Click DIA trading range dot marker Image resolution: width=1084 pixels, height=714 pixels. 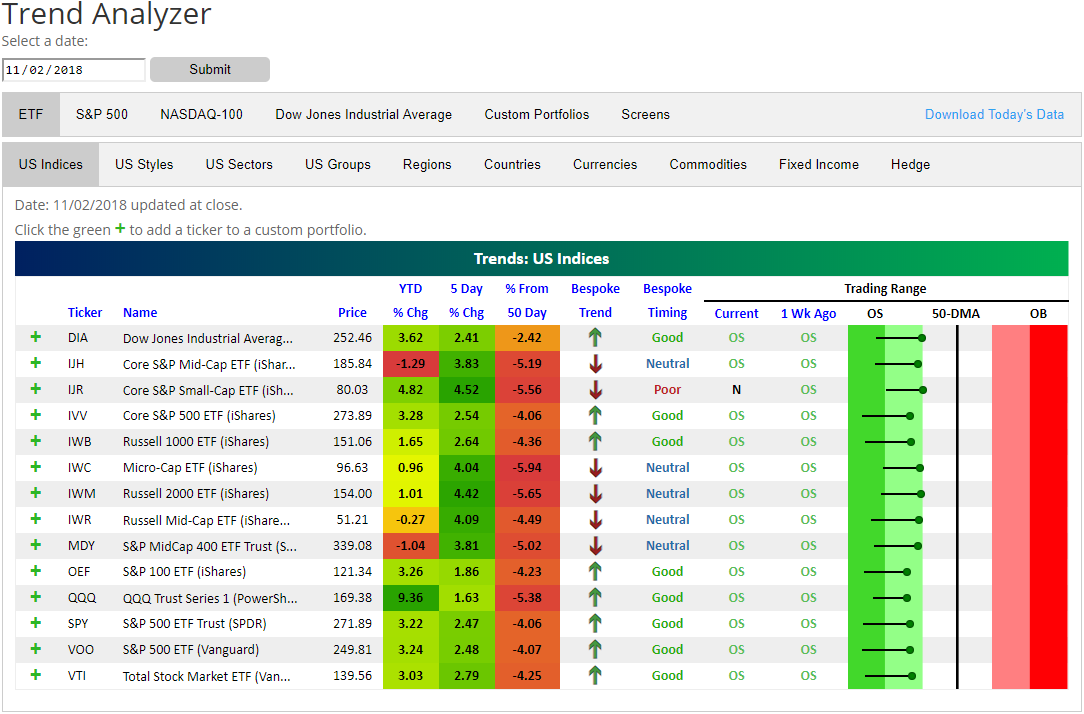click(921, 338)
